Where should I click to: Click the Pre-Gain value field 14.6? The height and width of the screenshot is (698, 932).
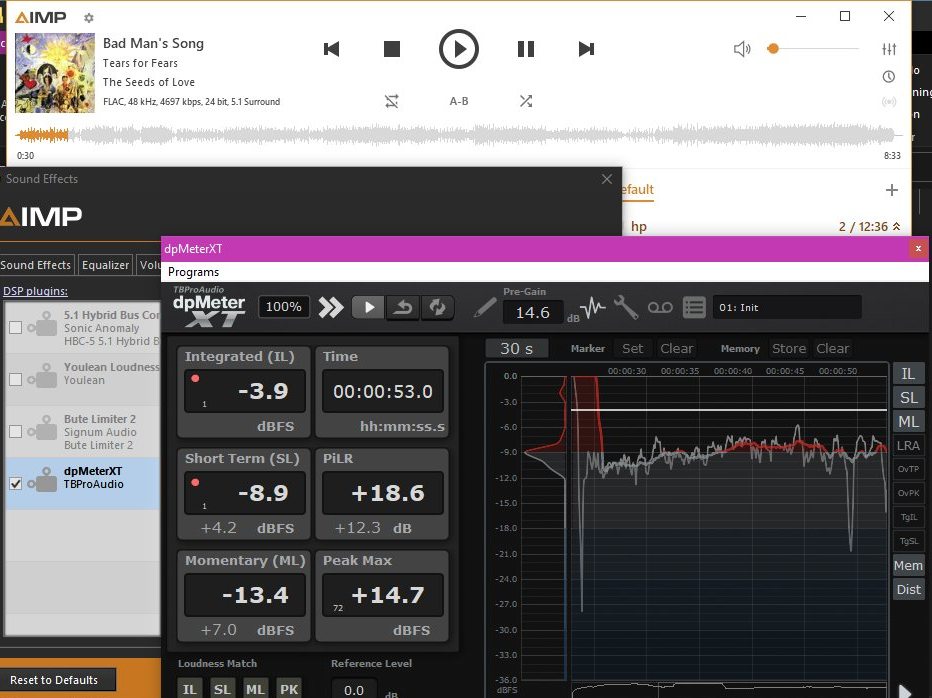pyautogui.click(x=533, y=312)
